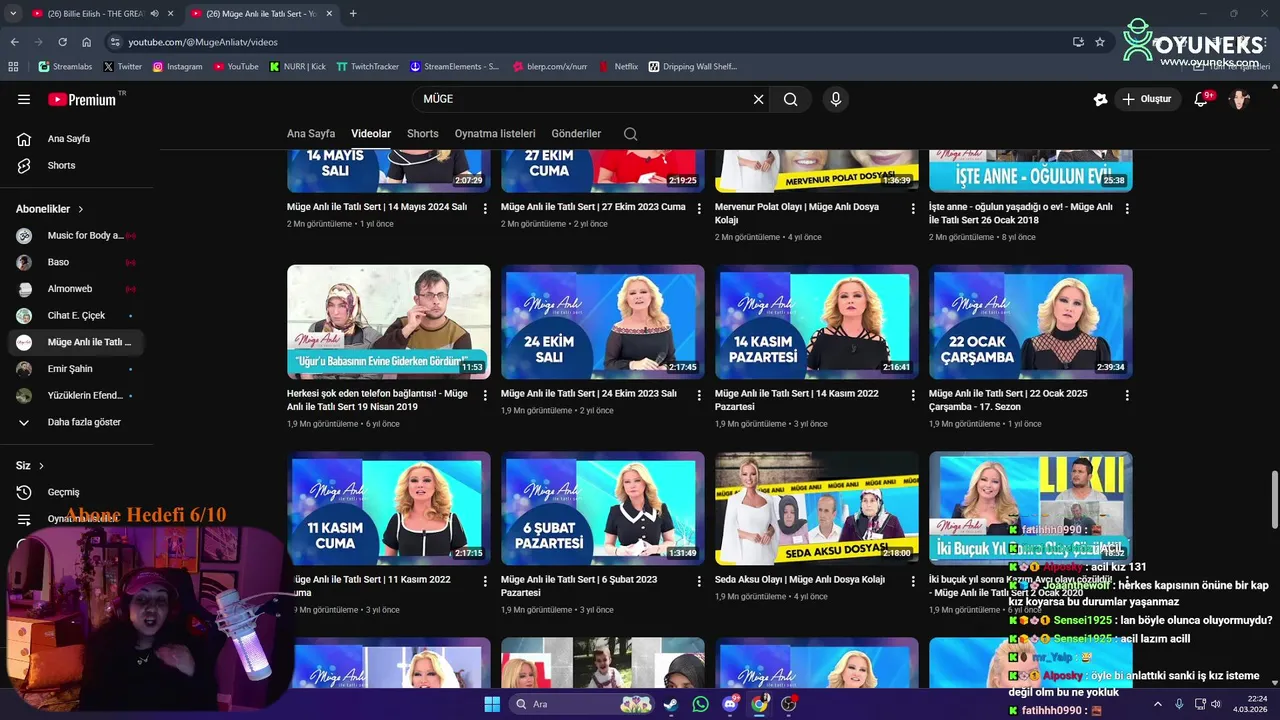Open options for the 6 Şubat 2023 Pazartesi video
The width and height of the screenshot is (1280, 720).
tap(699, 582)
